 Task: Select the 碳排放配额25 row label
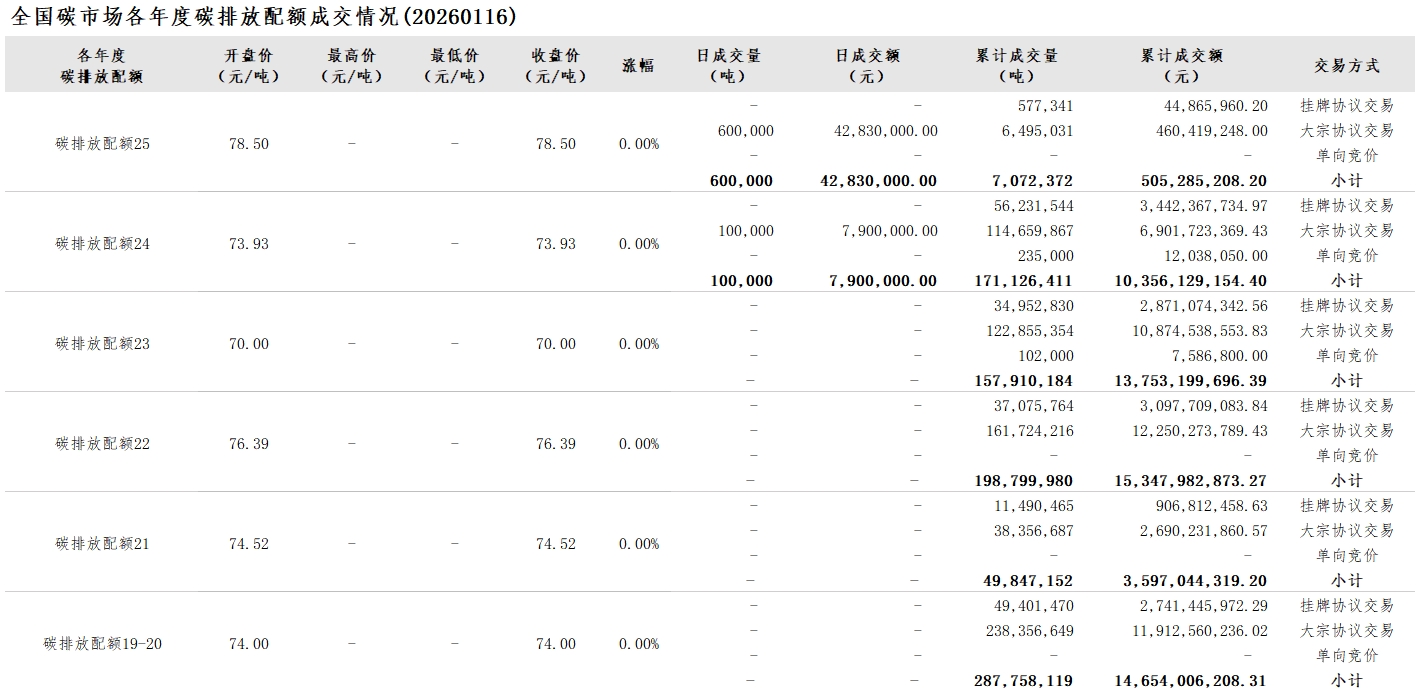pyautogui.click(x=103, y=144)
